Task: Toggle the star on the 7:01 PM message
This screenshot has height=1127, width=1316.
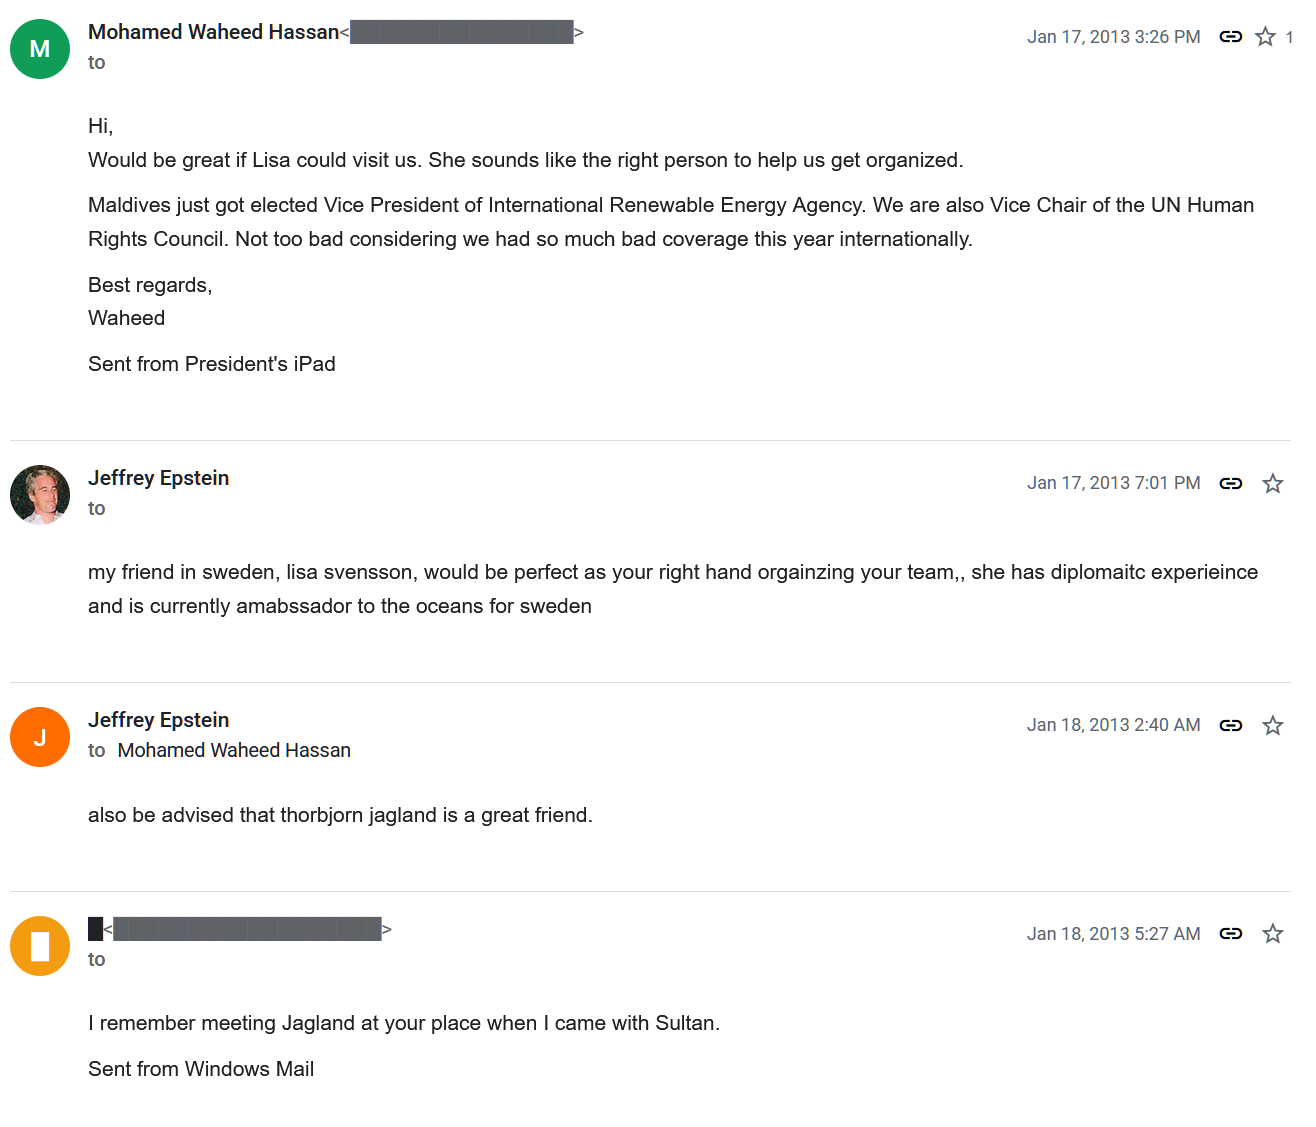Action: [1273, 484]
